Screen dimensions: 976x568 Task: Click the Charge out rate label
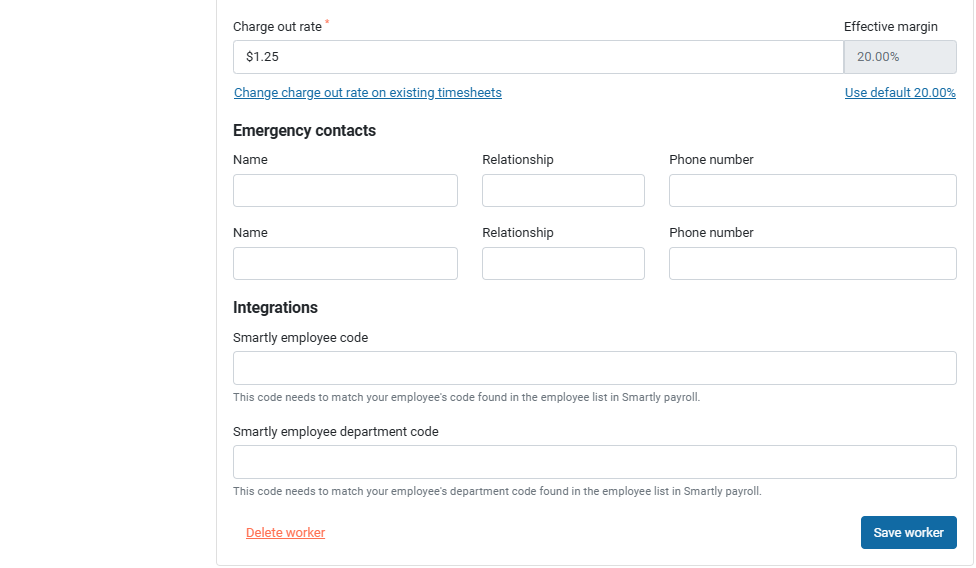point(277,27)
